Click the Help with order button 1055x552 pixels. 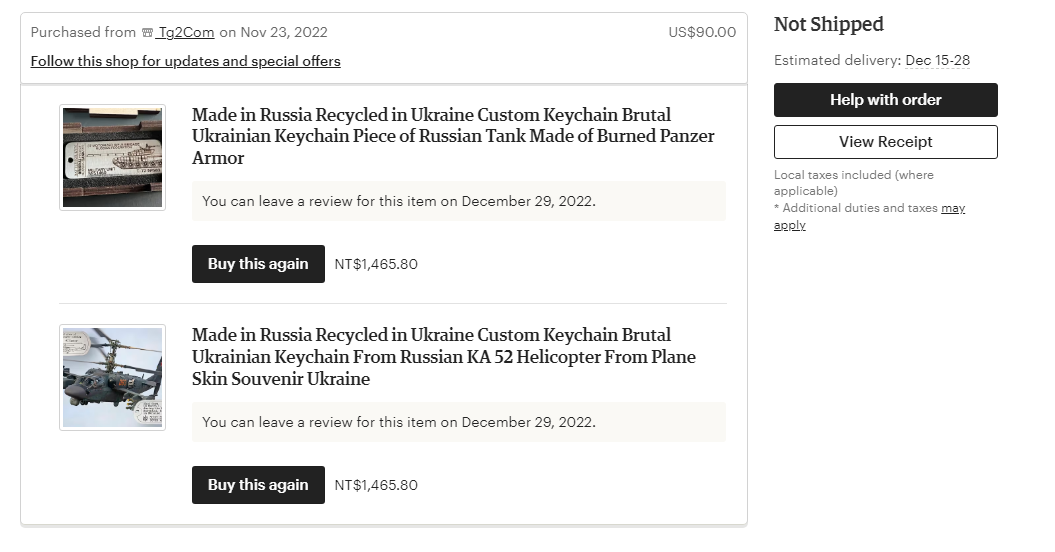click(x=885, y=100)
